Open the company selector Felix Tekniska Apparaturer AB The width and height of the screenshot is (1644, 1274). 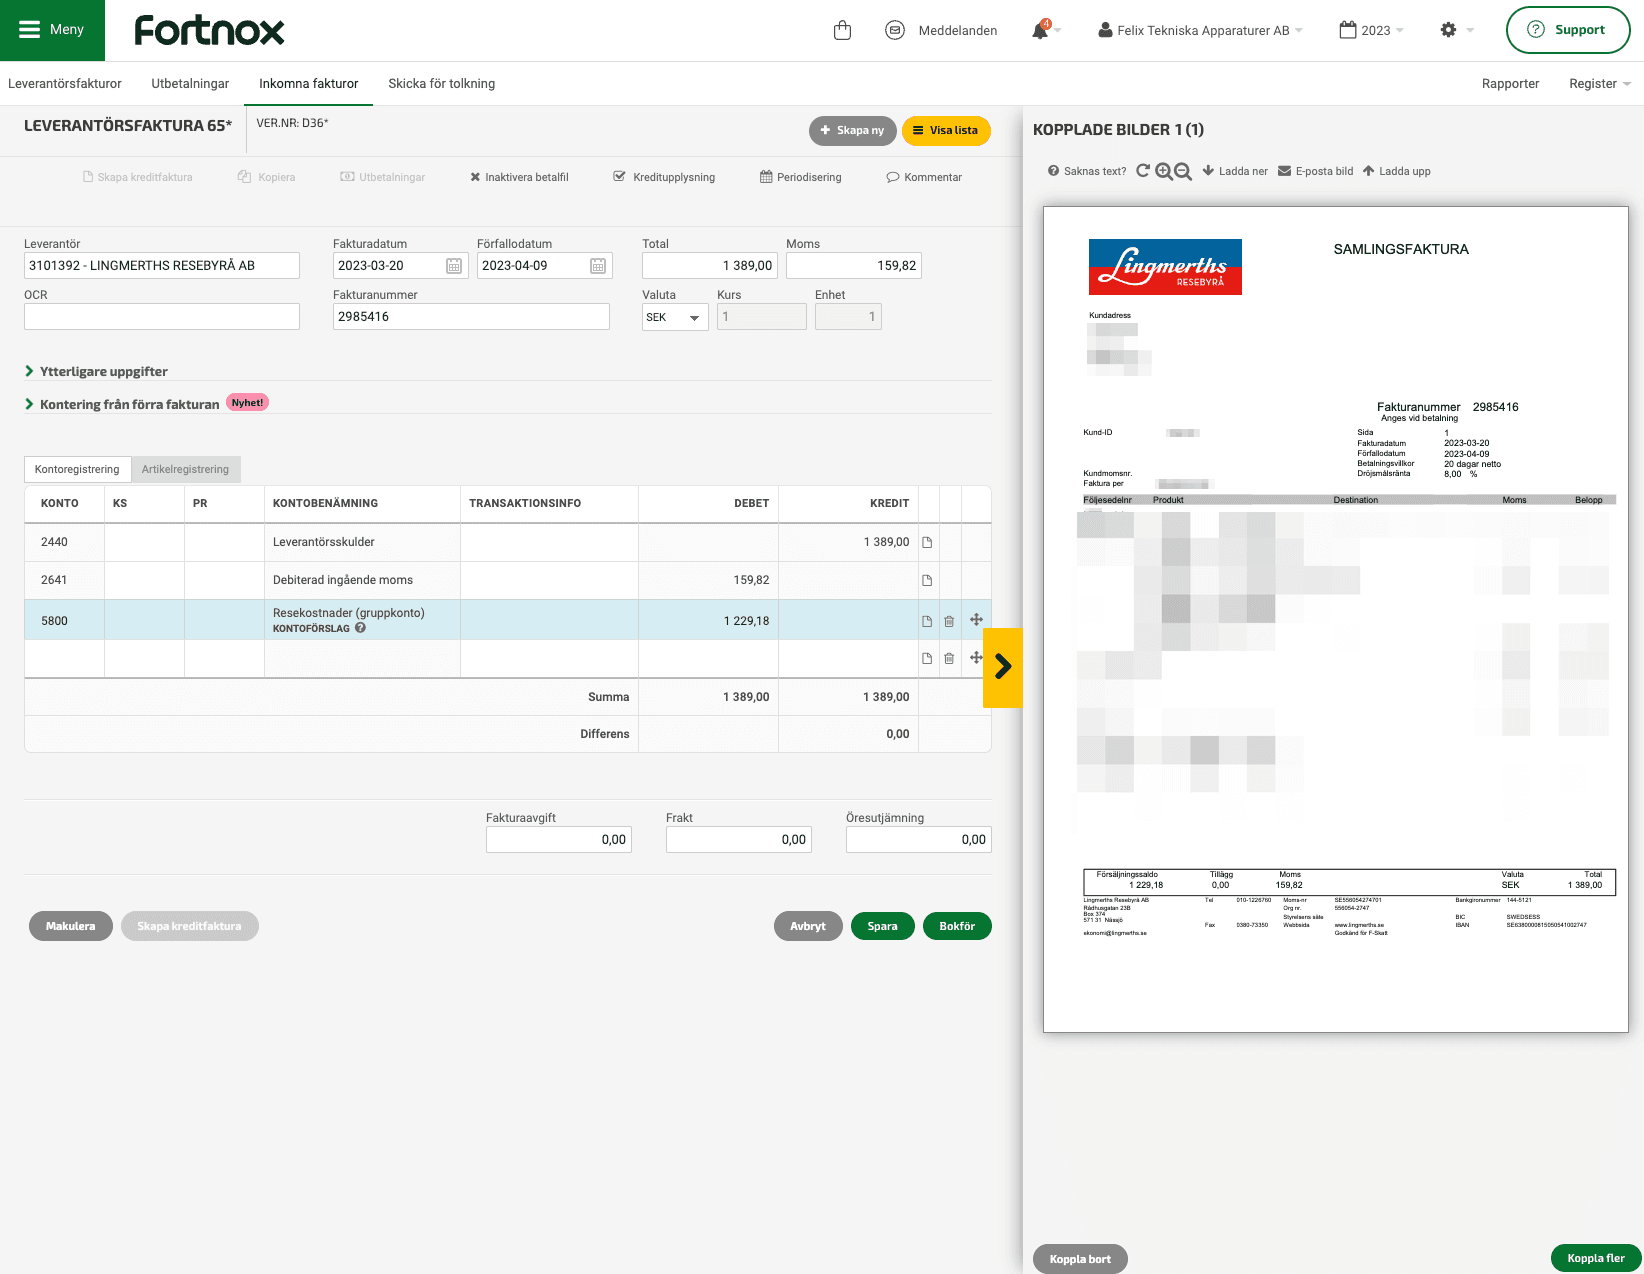pos(1201,30)
